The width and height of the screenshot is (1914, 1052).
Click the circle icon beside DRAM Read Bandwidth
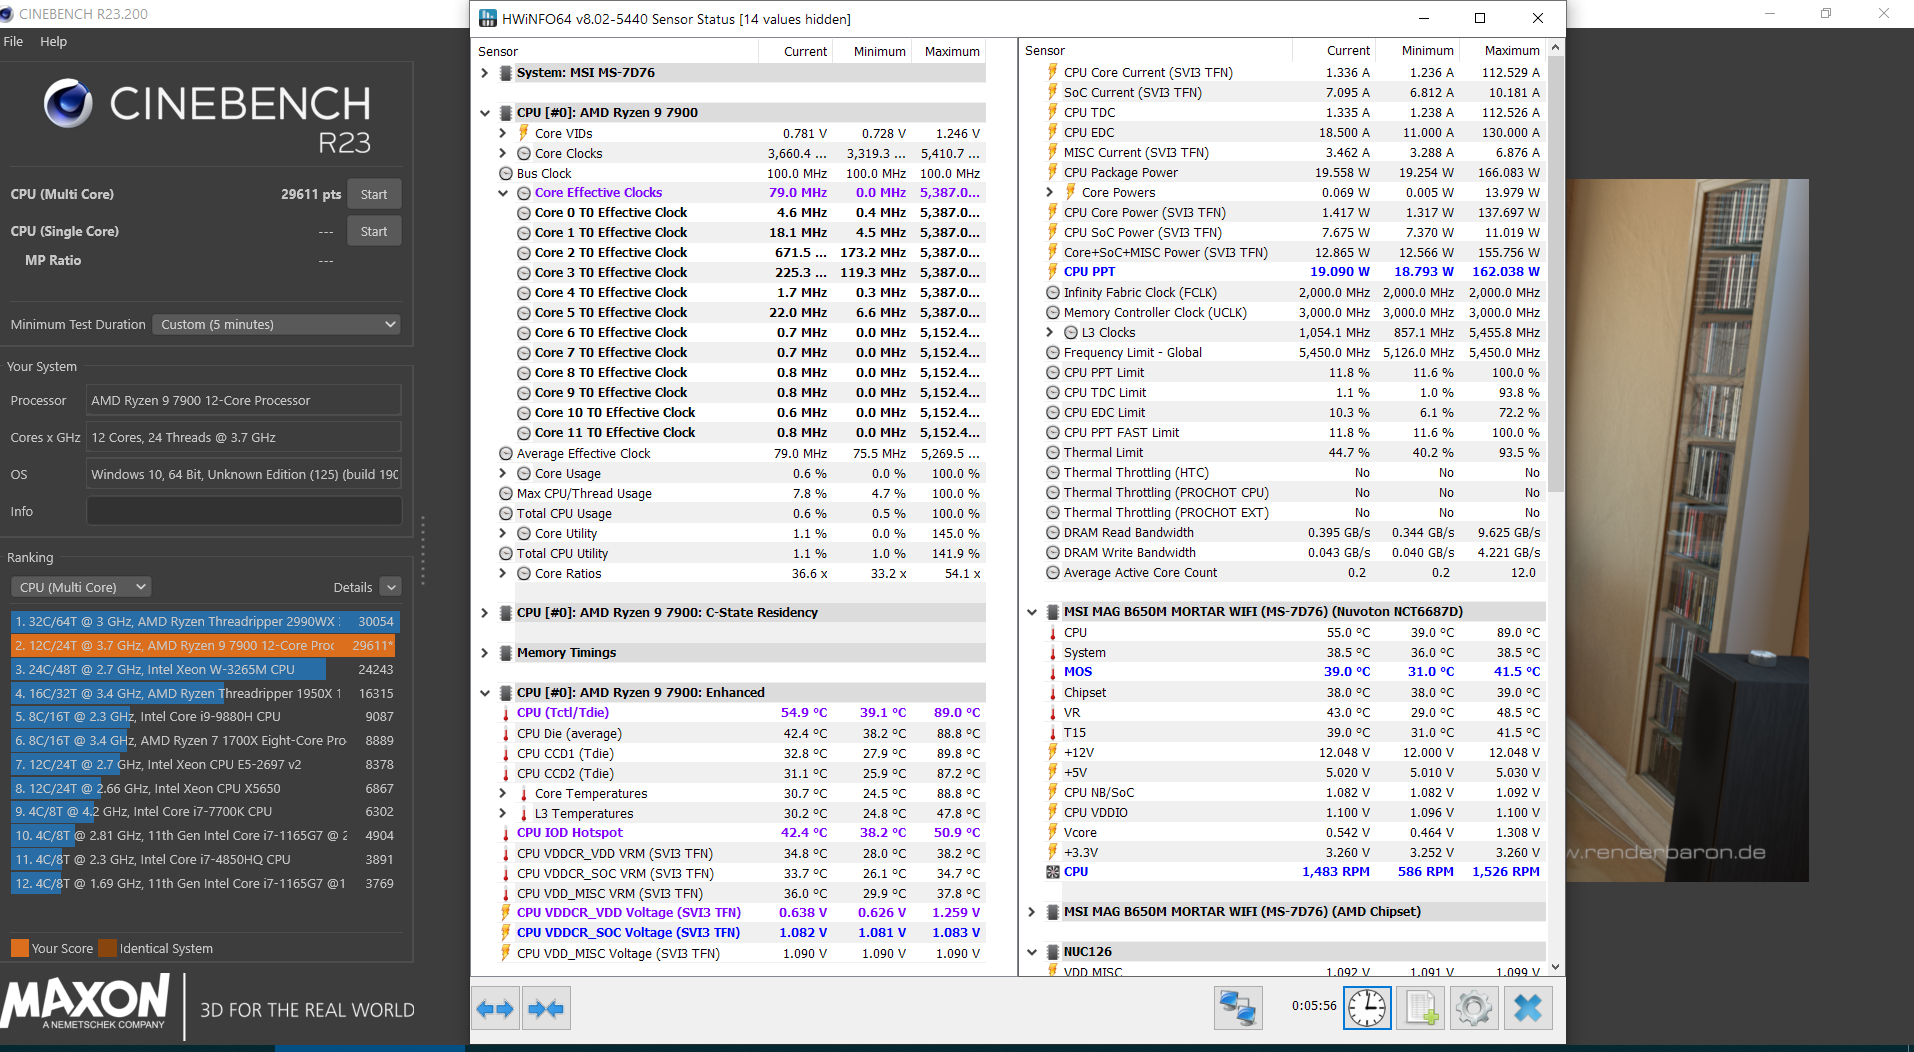tap(1053, 533)
